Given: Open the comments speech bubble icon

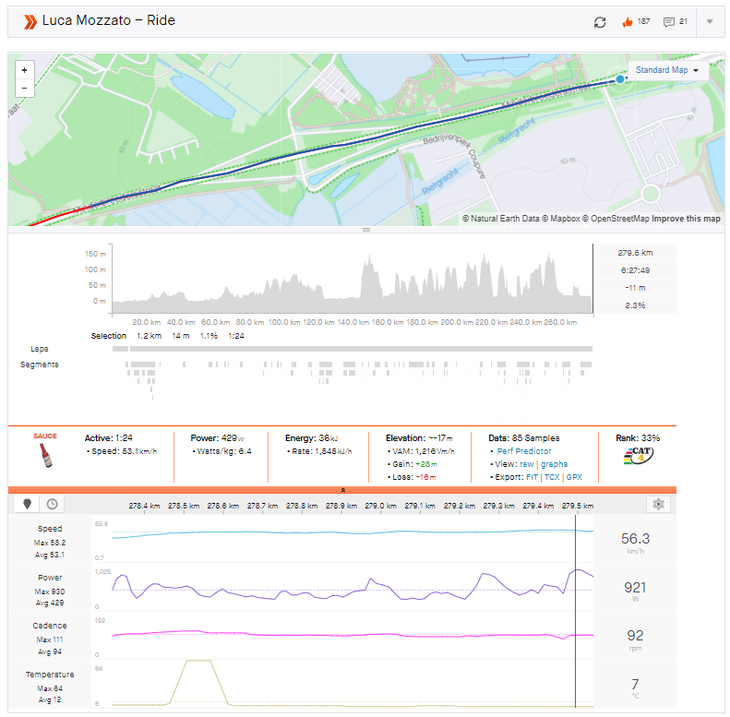Looking at the screenshot, I should [669, 22].
